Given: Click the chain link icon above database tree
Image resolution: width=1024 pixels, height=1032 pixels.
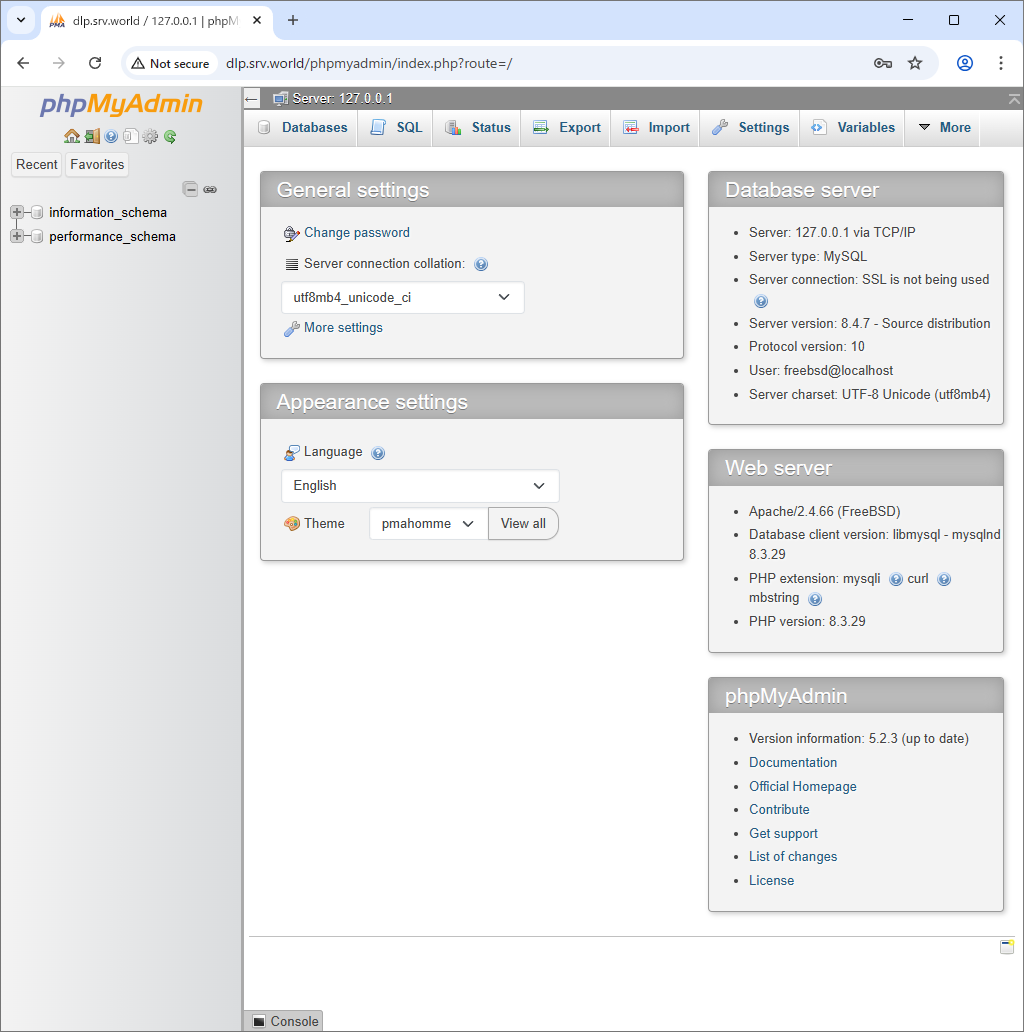Looking at the screenshot, I should click(x=210, y=190).
